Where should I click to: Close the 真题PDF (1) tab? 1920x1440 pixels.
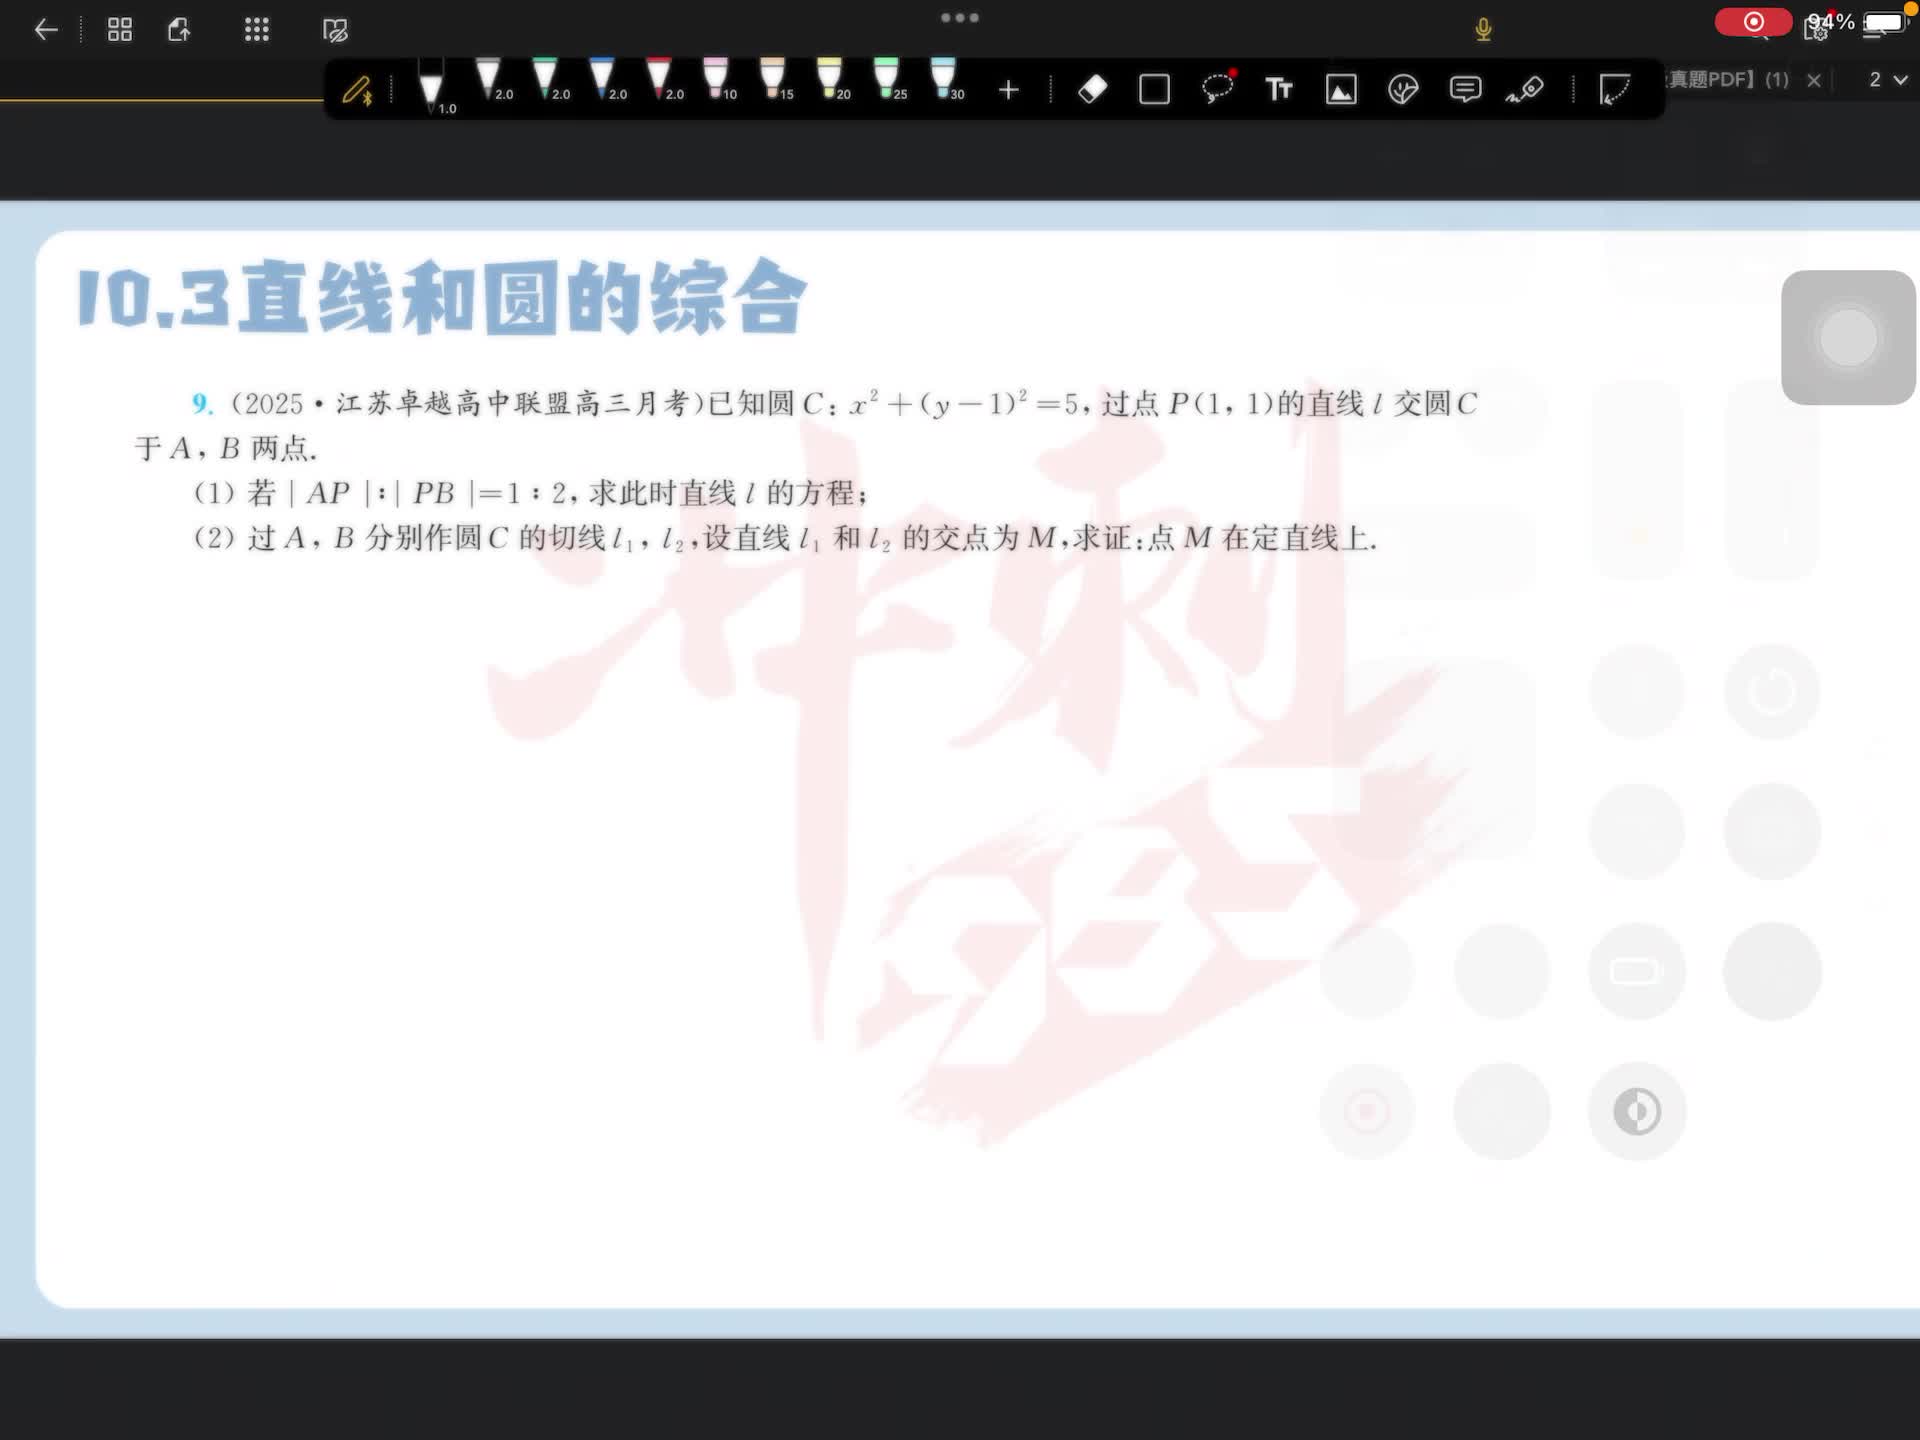[x=1814, y=80]
